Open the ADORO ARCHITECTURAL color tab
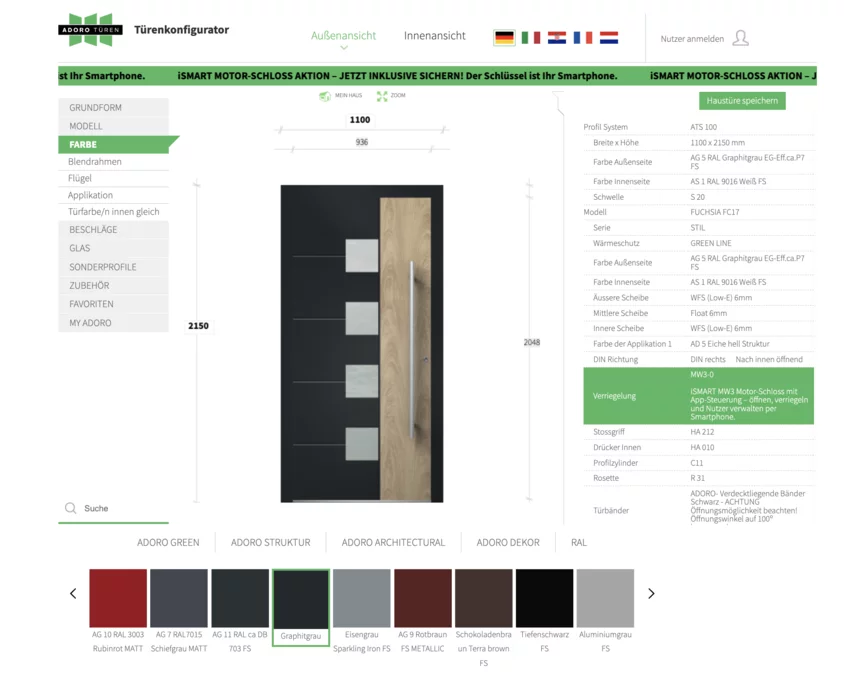The image size is (850, 698). (393, 542)
